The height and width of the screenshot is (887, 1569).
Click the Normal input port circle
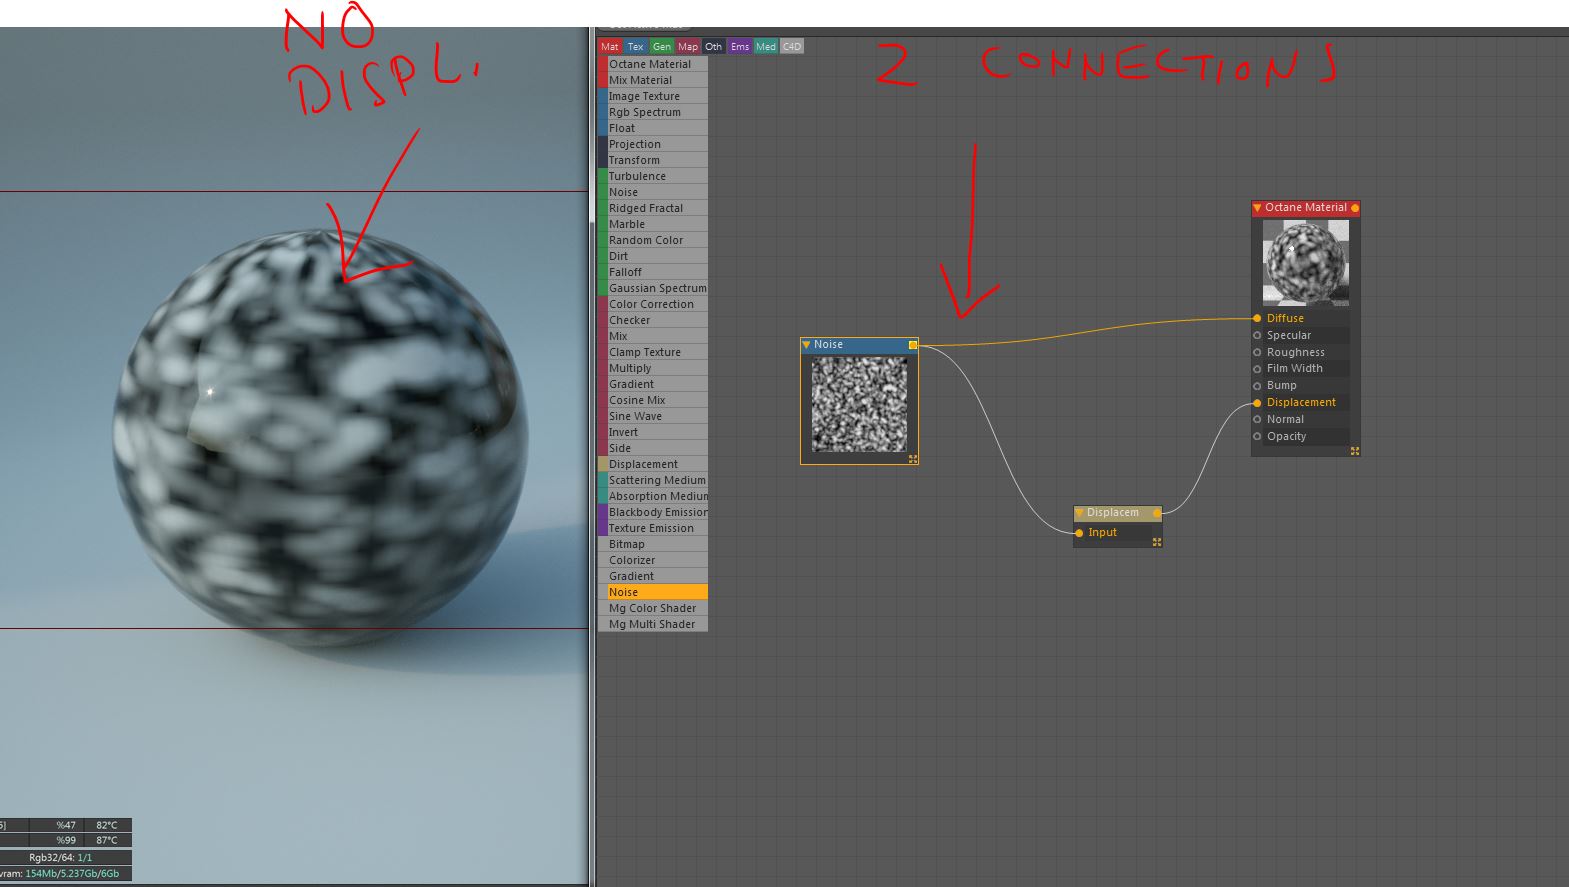point(1257,420)
